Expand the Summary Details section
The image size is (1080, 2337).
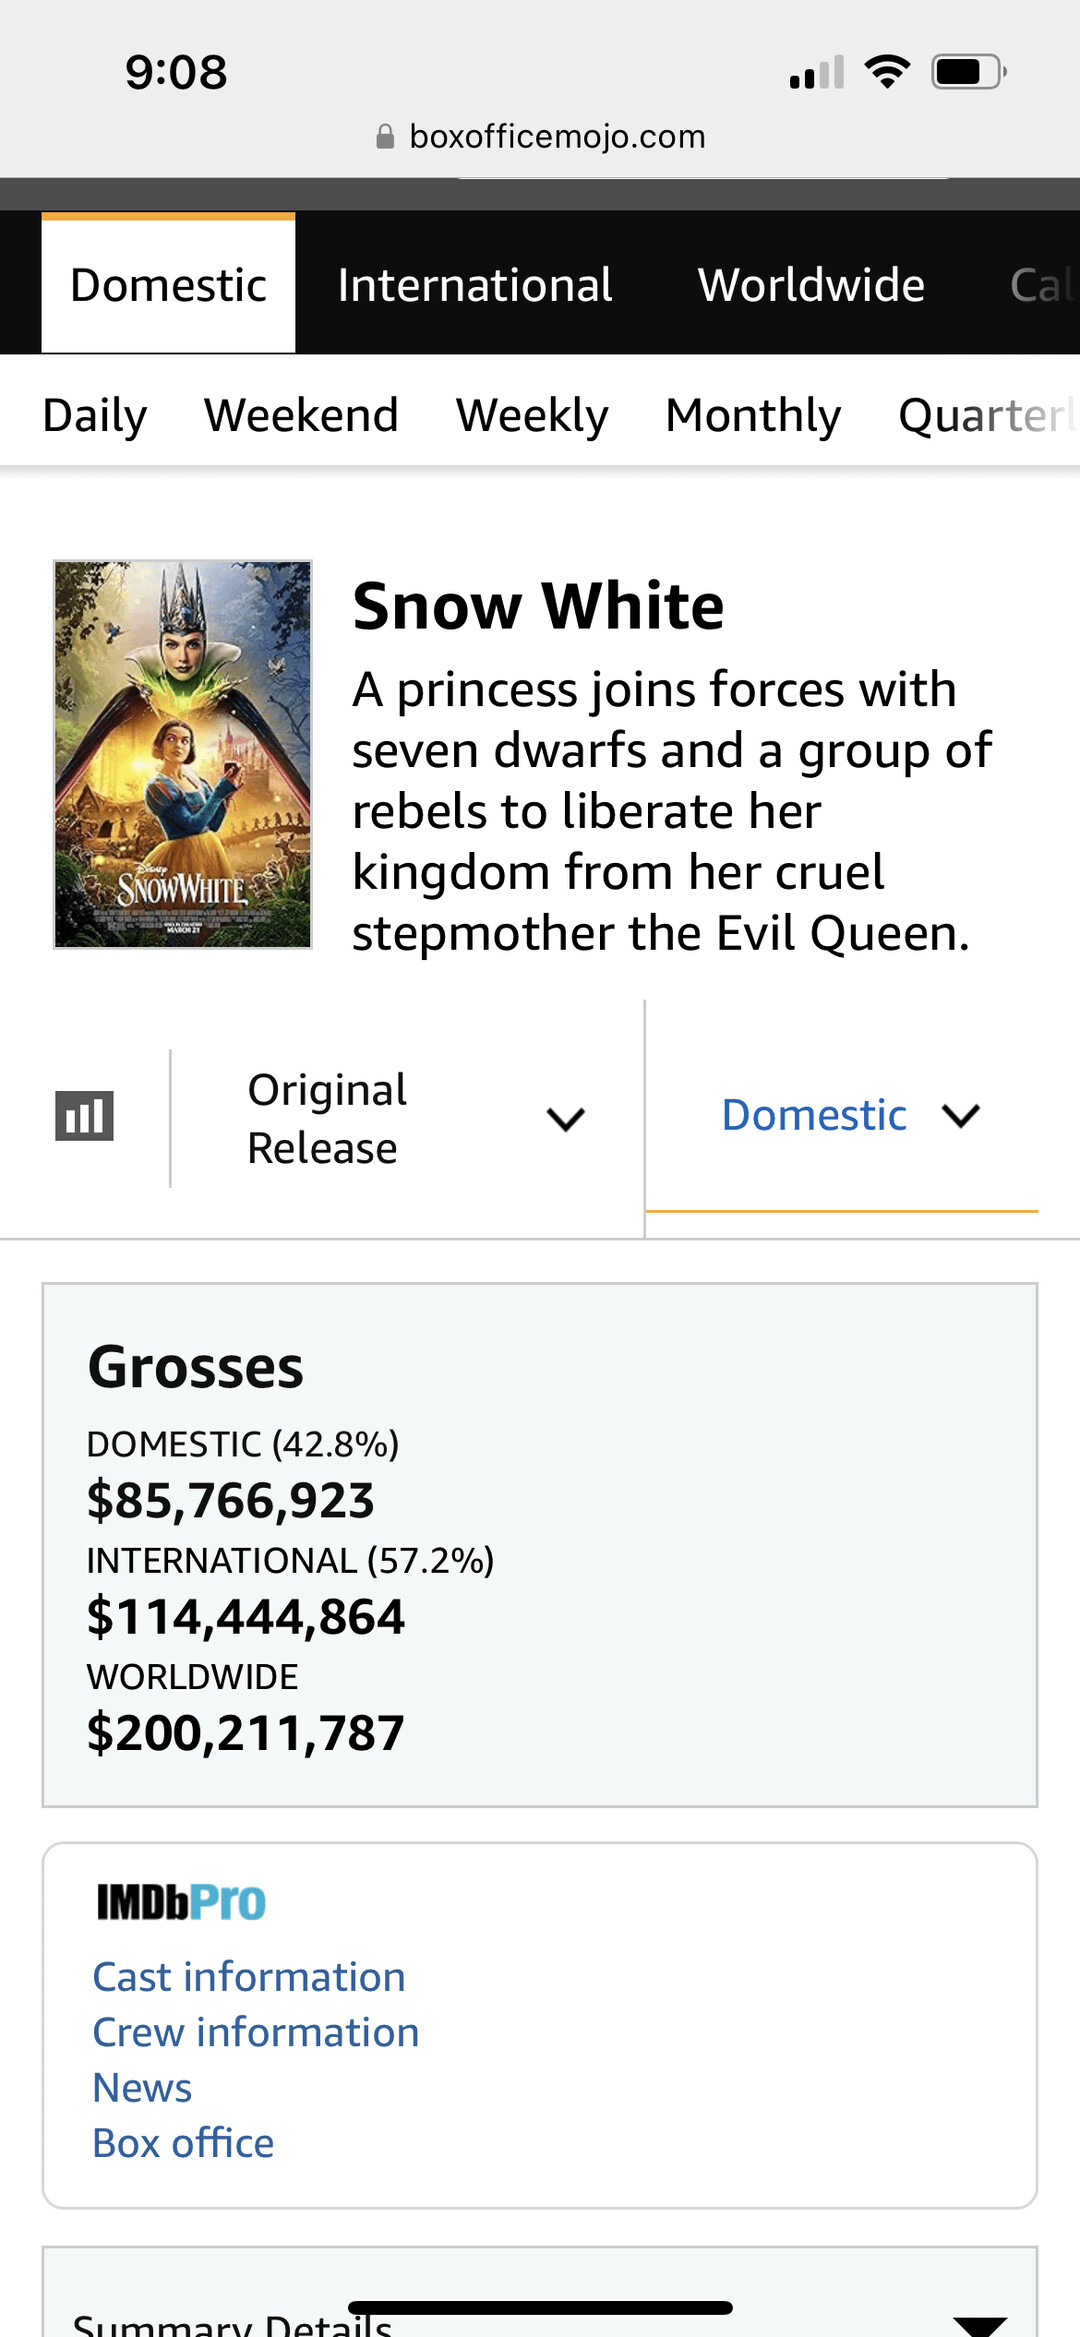(x=979, y=2322)
